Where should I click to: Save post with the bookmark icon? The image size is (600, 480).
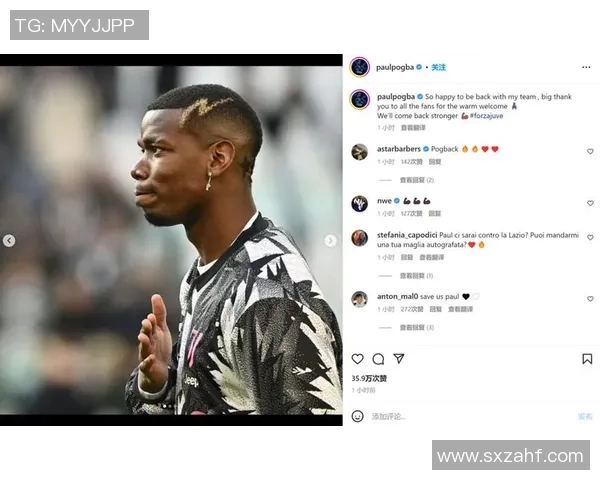pos(587,359)
